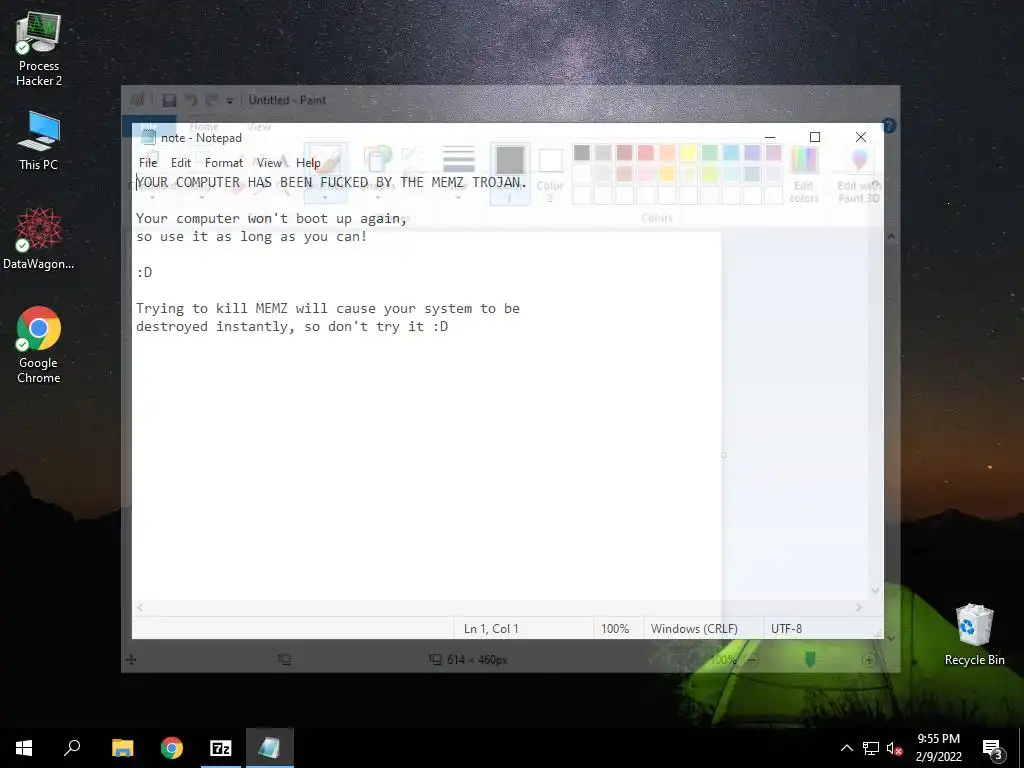Open the Windows Start menu

tap(24, 748)
